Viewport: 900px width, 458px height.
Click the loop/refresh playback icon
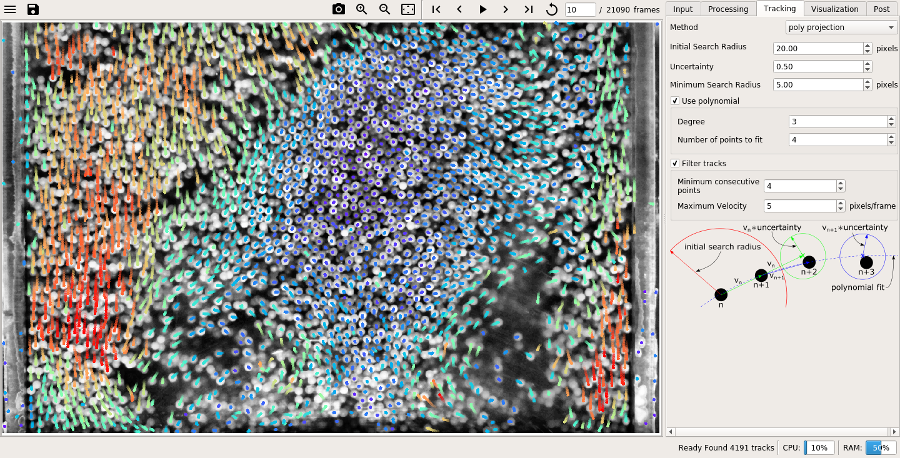[x=553, y=9]
